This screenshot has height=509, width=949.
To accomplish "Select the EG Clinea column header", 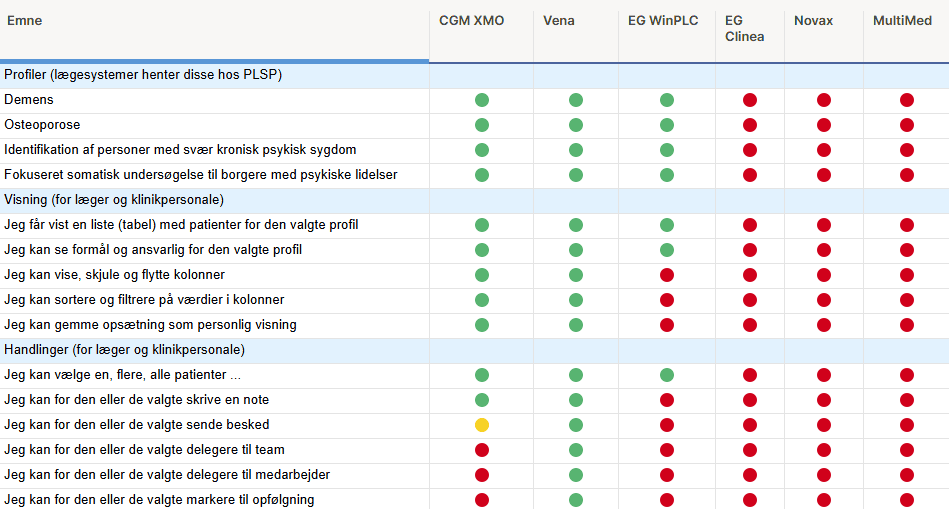I will 744,28.
